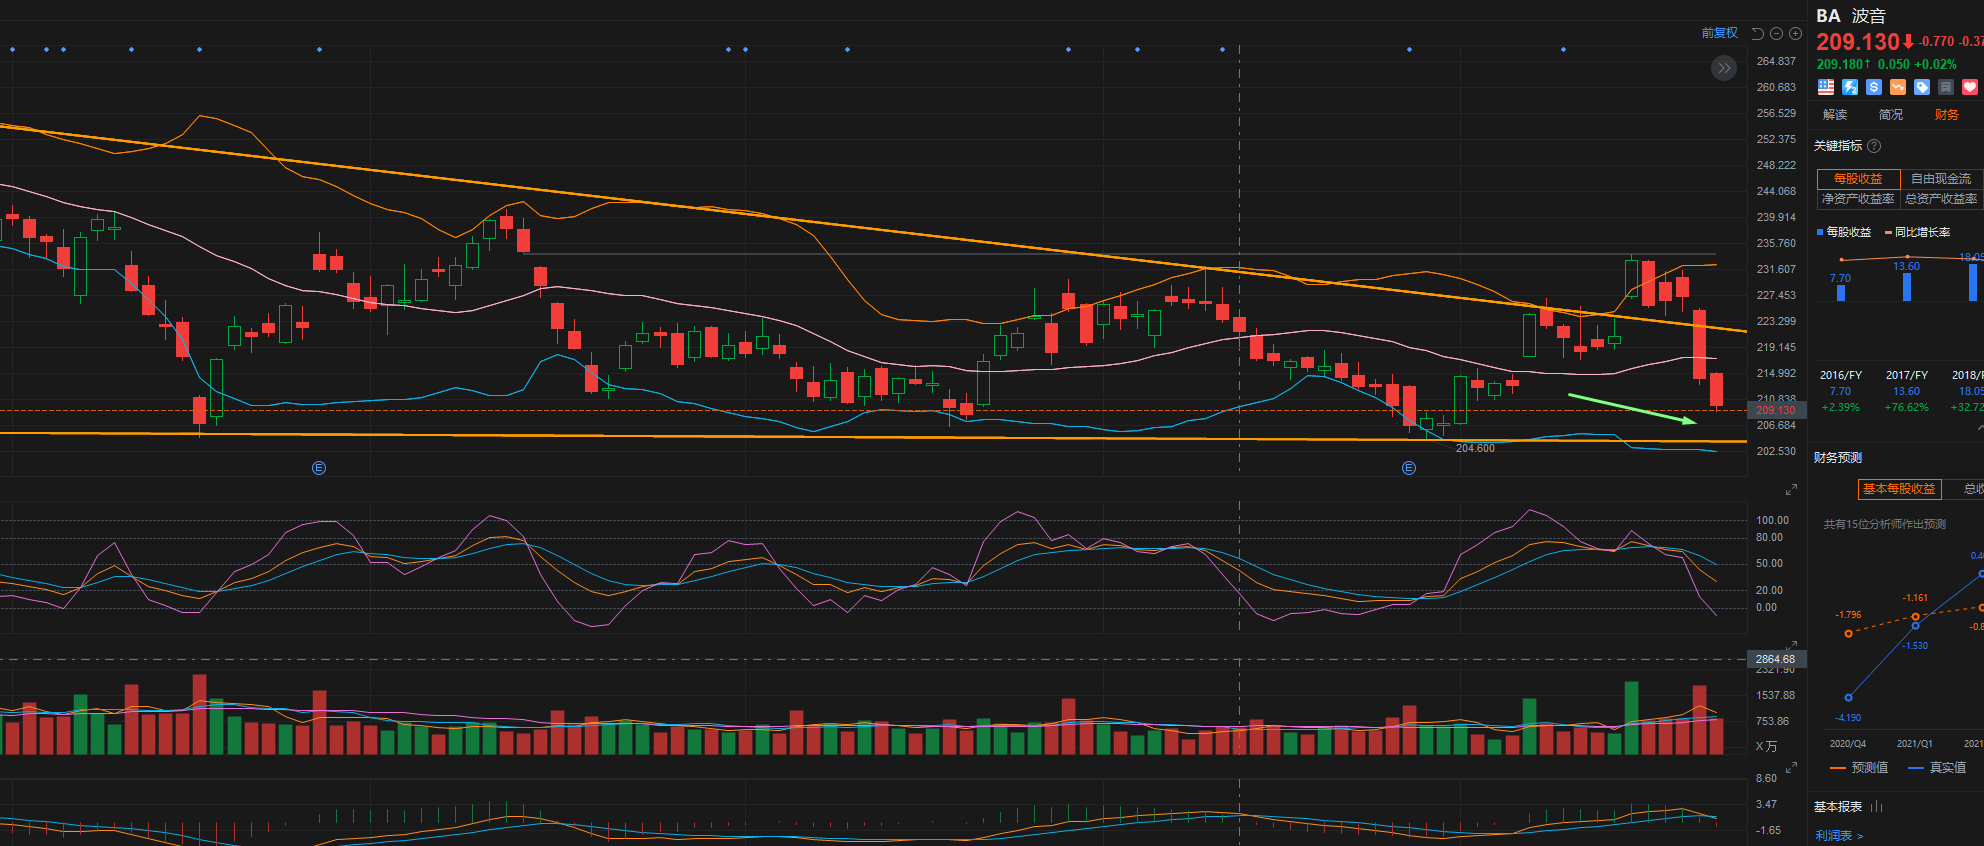1984x846 pixels.
Task: Click the 204.600 low price label
Action: [x=1475, y=448]
